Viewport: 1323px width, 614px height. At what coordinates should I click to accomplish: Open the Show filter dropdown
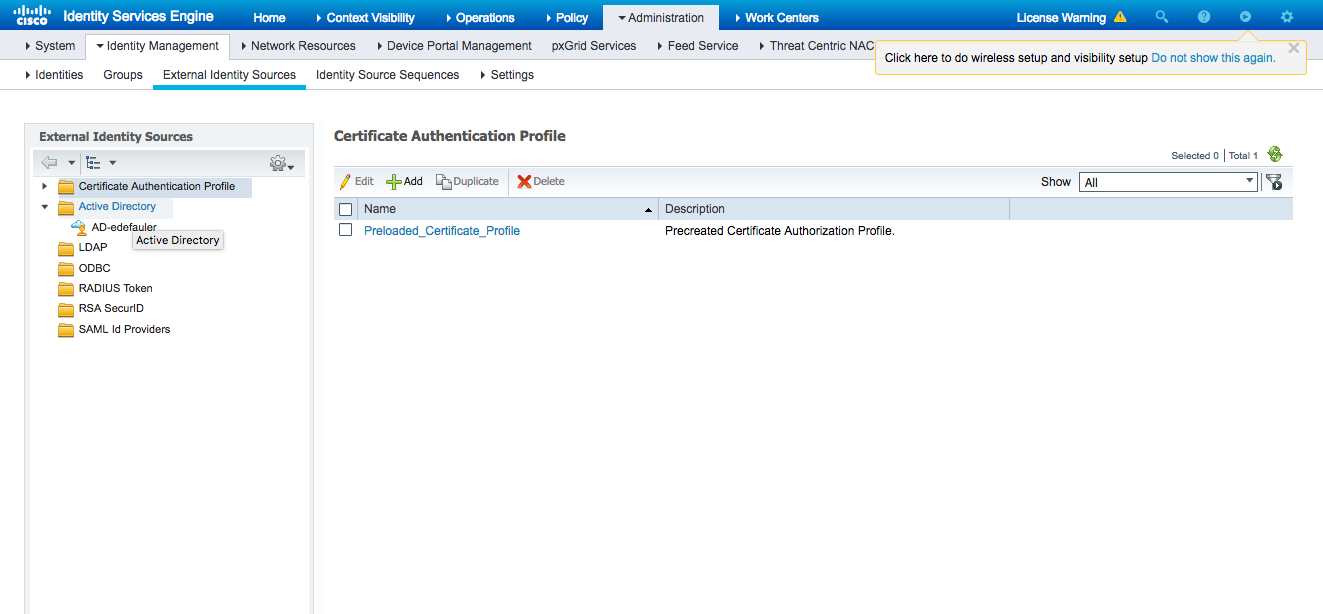(x=1168, y=182)
